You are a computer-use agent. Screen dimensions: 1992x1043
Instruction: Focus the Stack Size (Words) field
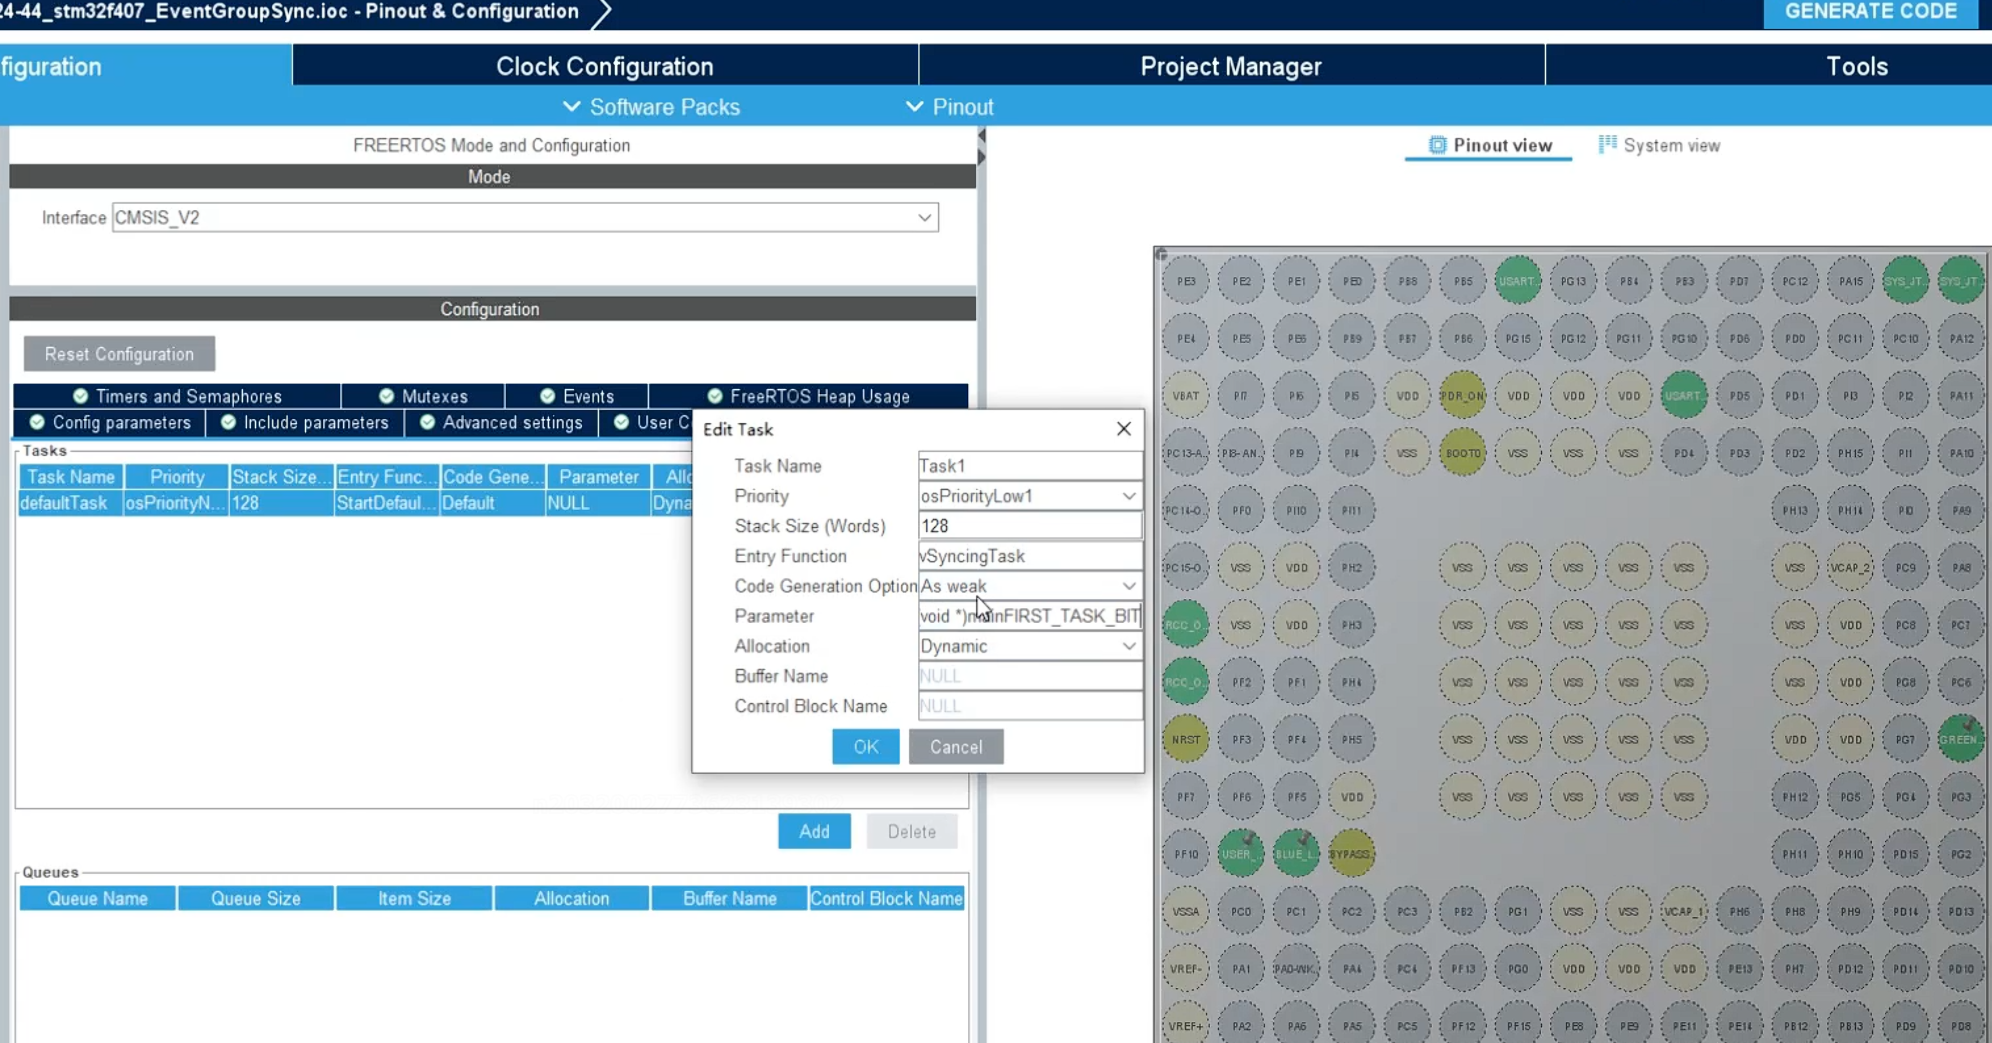1030,526
